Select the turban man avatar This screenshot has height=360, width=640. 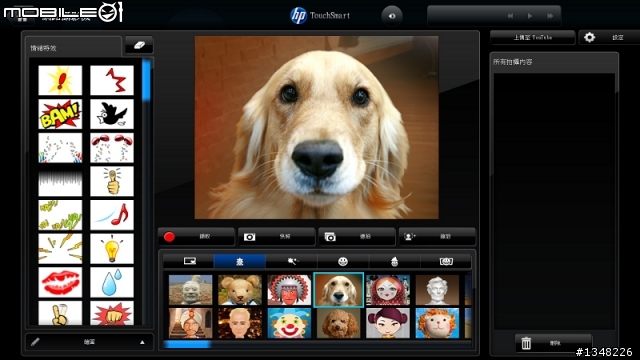coord(191,323)
